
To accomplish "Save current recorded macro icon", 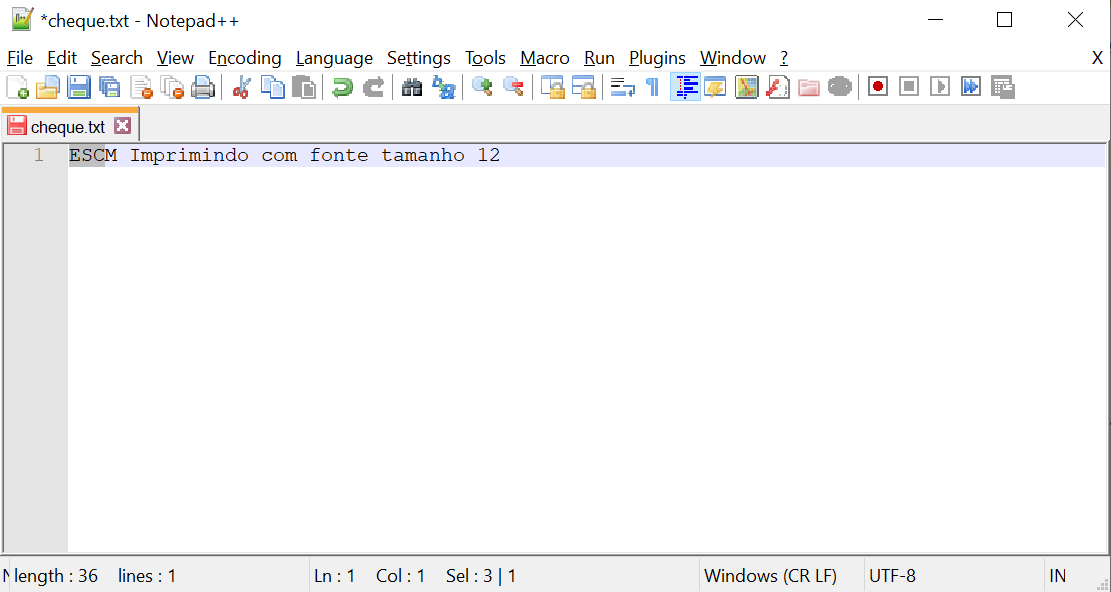I will pos(1003,87).
